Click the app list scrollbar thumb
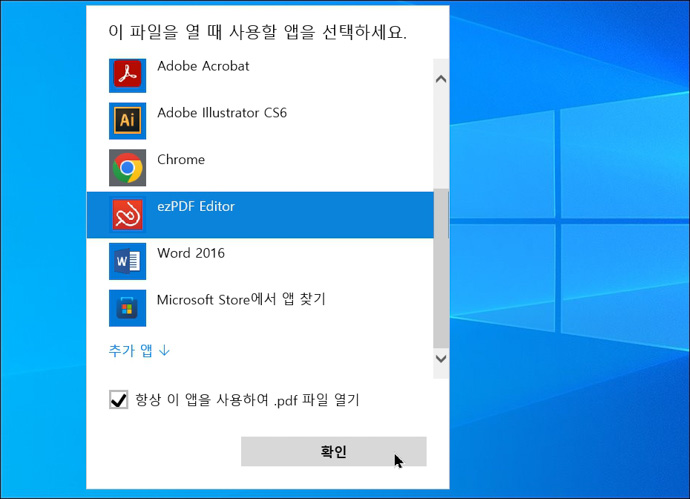 point(441,269)
